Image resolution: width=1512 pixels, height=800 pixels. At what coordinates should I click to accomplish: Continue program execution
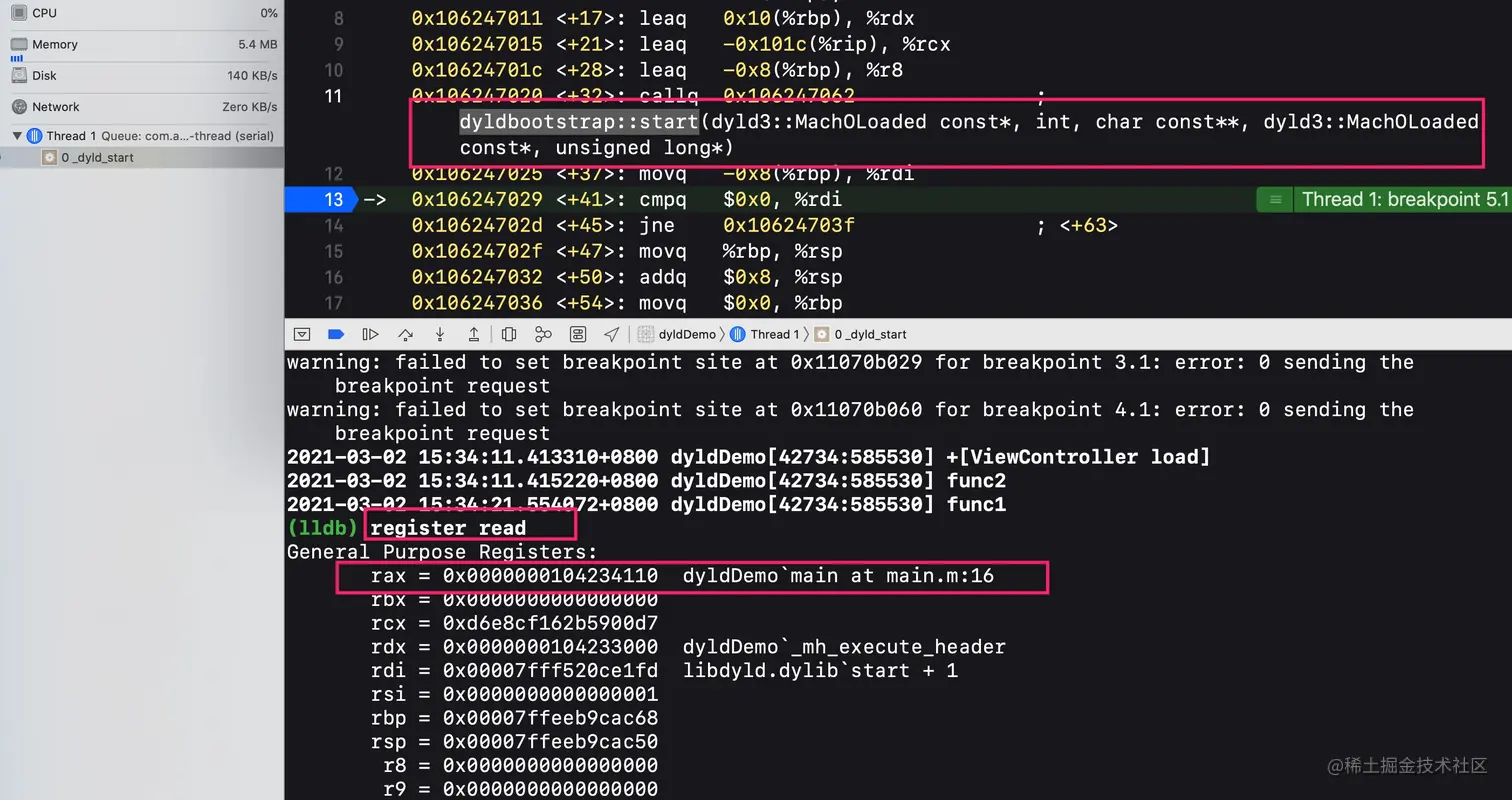tap(370, 334)
